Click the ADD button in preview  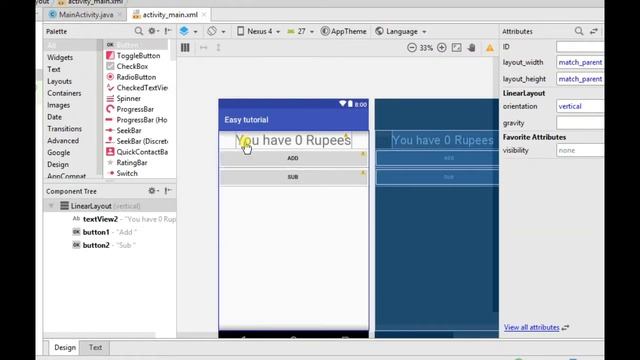click(293, 158)
